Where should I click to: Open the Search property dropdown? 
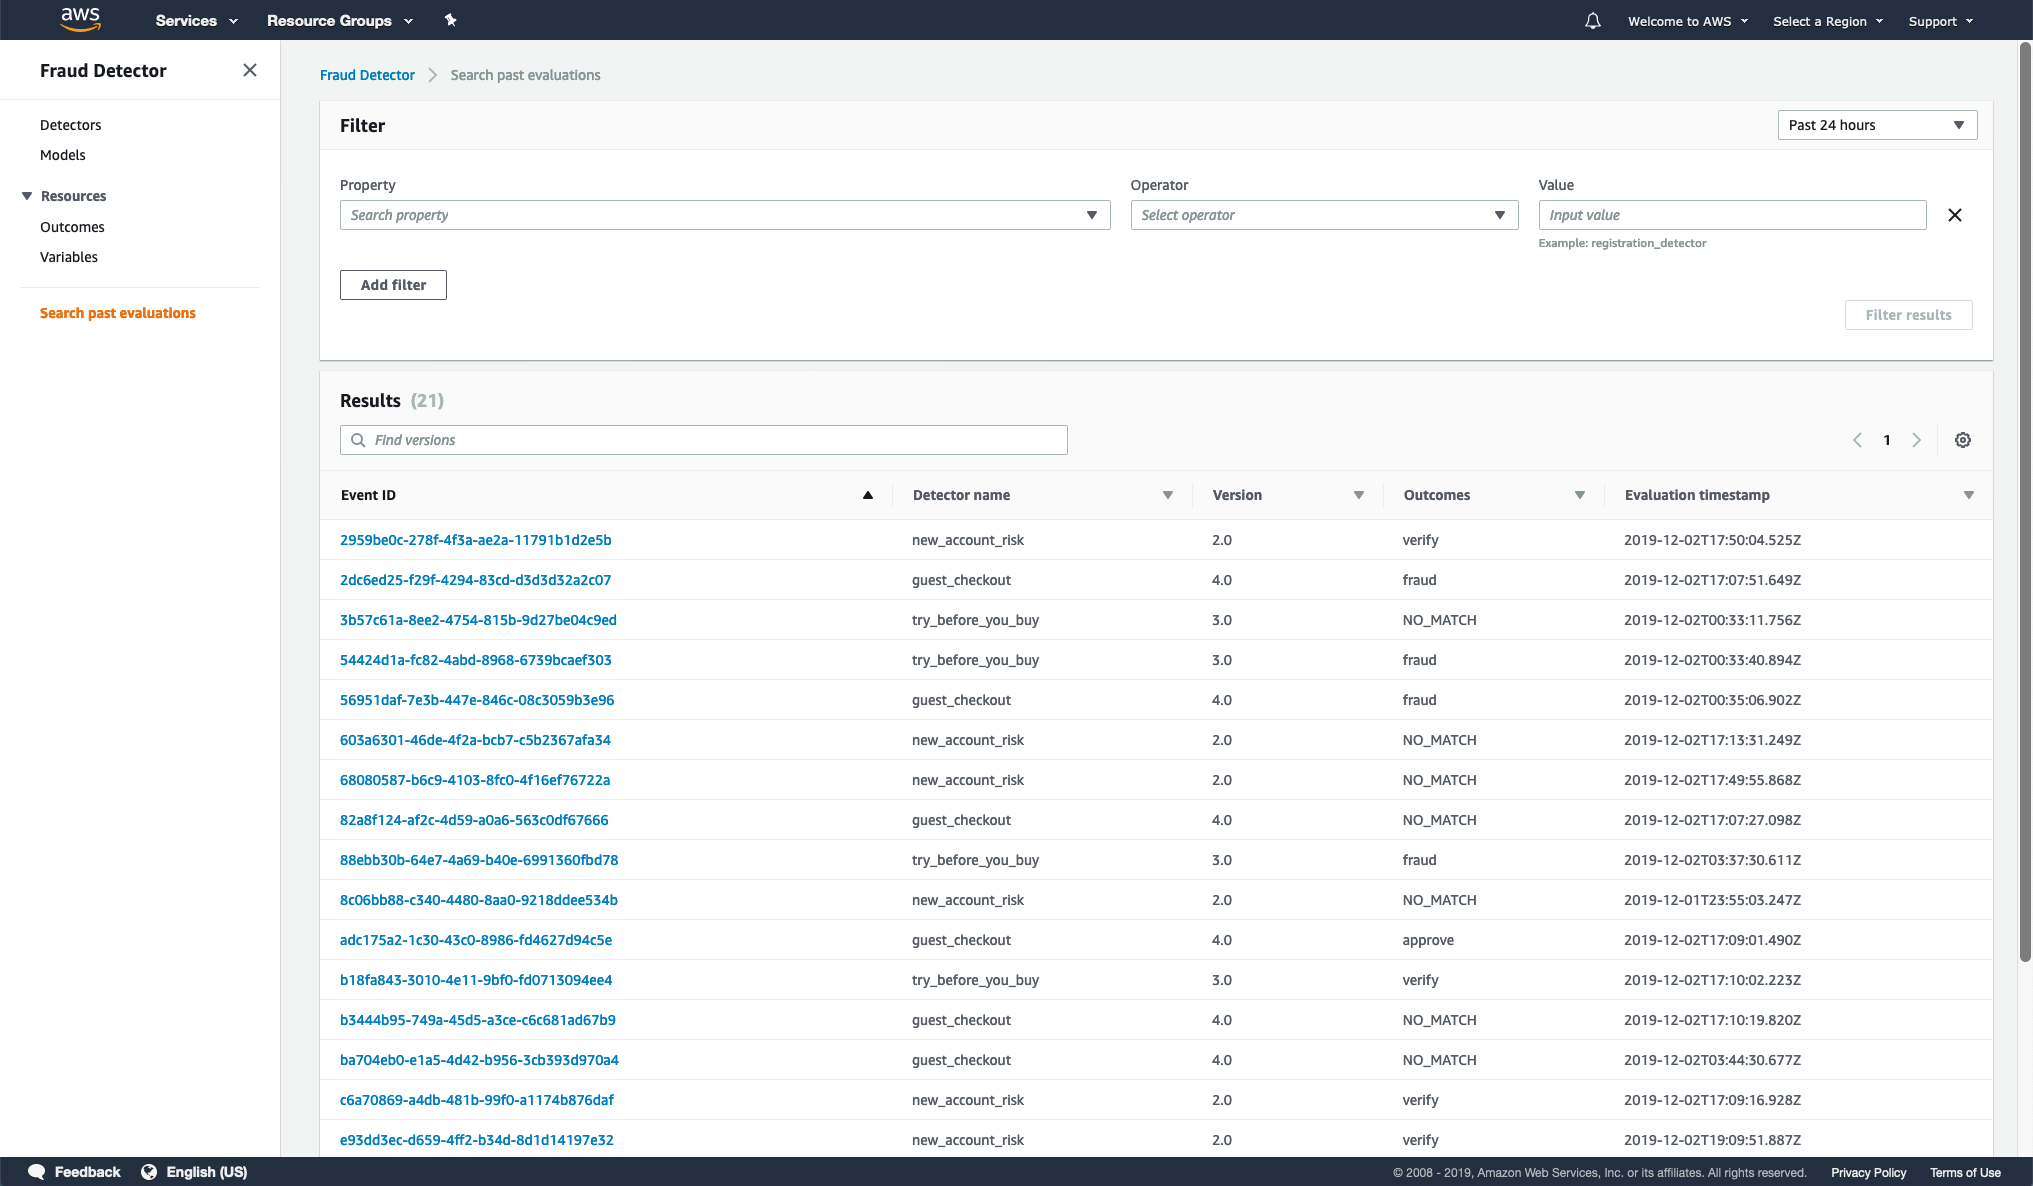coord(725,215)
